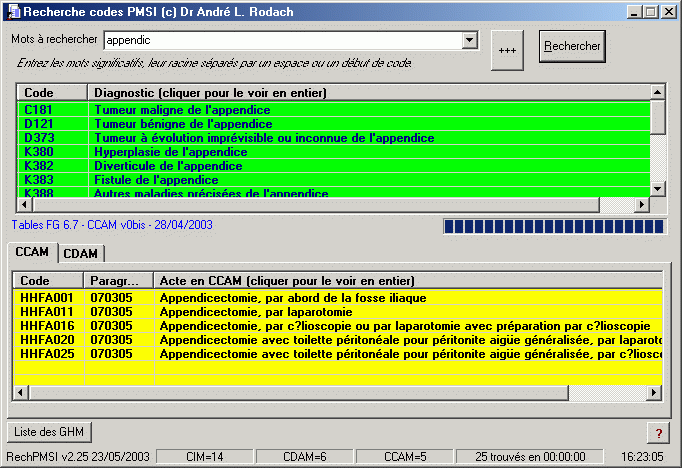Click the blue progress bar
The width and height of the screenshot is (682, 468).
pos(555,226)
